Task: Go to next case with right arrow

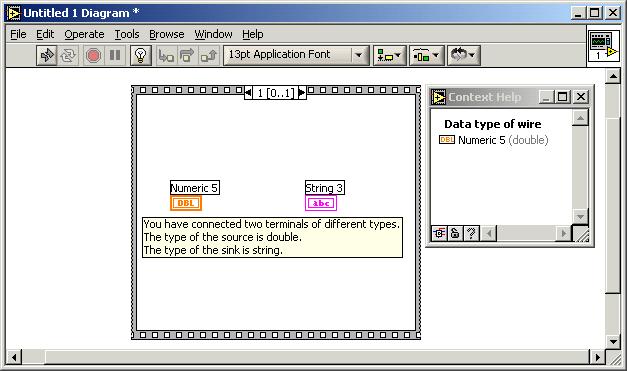Action: pos(302,93)
